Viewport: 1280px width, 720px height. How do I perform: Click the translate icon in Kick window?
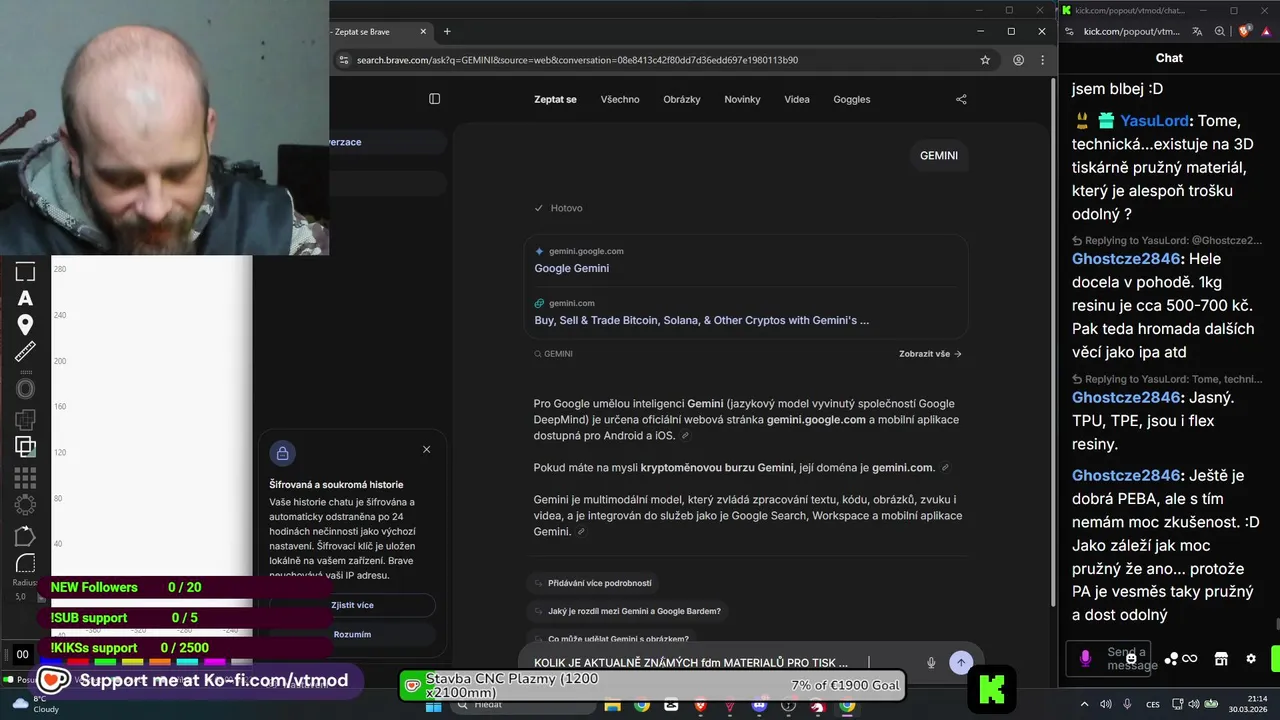click(1197, 32)
